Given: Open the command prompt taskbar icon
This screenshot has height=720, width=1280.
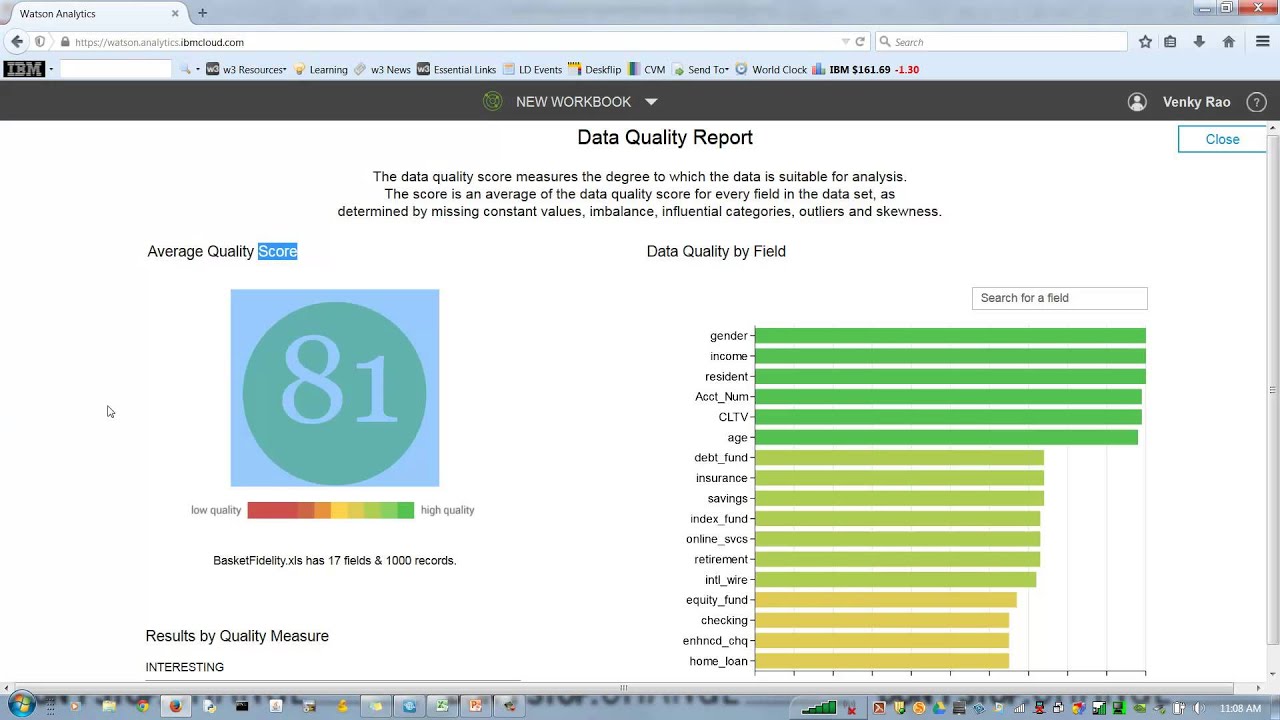Looking at the screenshot, I should point(242,706).
